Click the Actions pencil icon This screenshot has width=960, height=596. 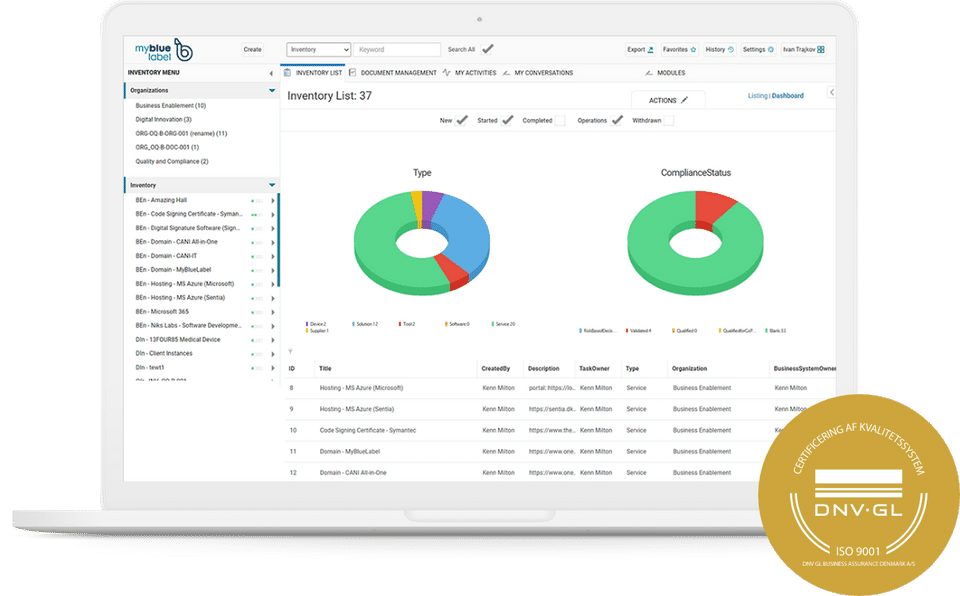684,100
